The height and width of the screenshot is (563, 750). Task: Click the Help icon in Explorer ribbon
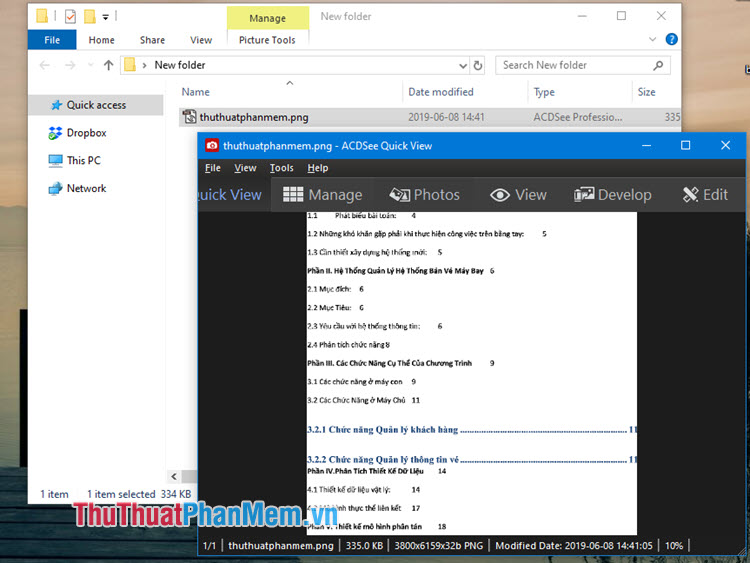[670, 40]
